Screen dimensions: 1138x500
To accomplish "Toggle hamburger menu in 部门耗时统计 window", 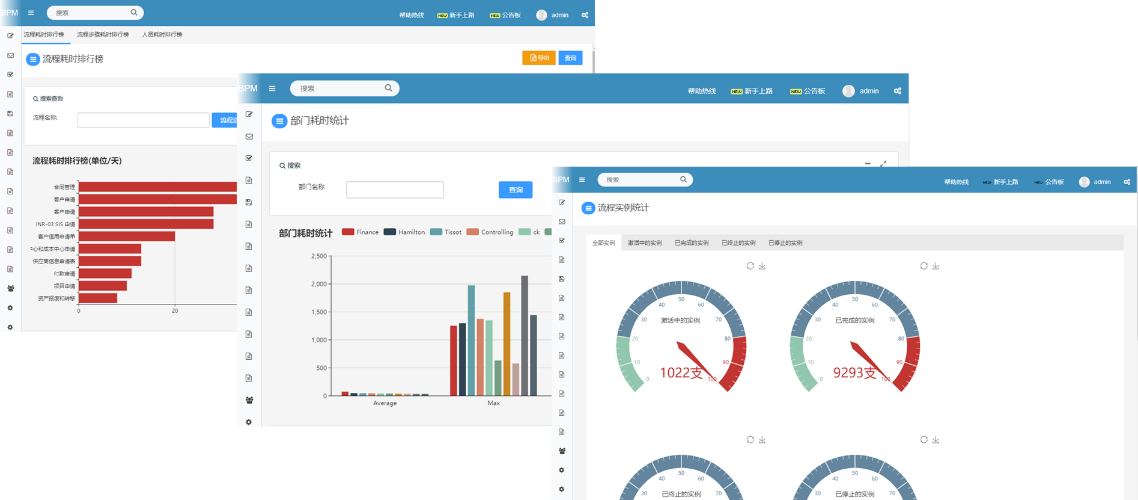I will click(x=272, y=89).
